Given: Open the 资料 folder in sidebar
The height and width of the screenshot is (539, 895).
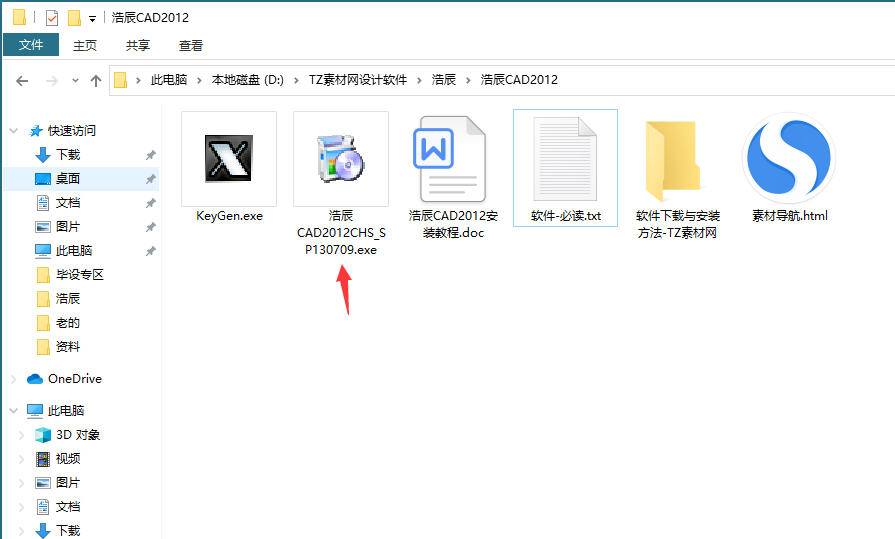Looking at the screenshot, I should coord(68,347).
